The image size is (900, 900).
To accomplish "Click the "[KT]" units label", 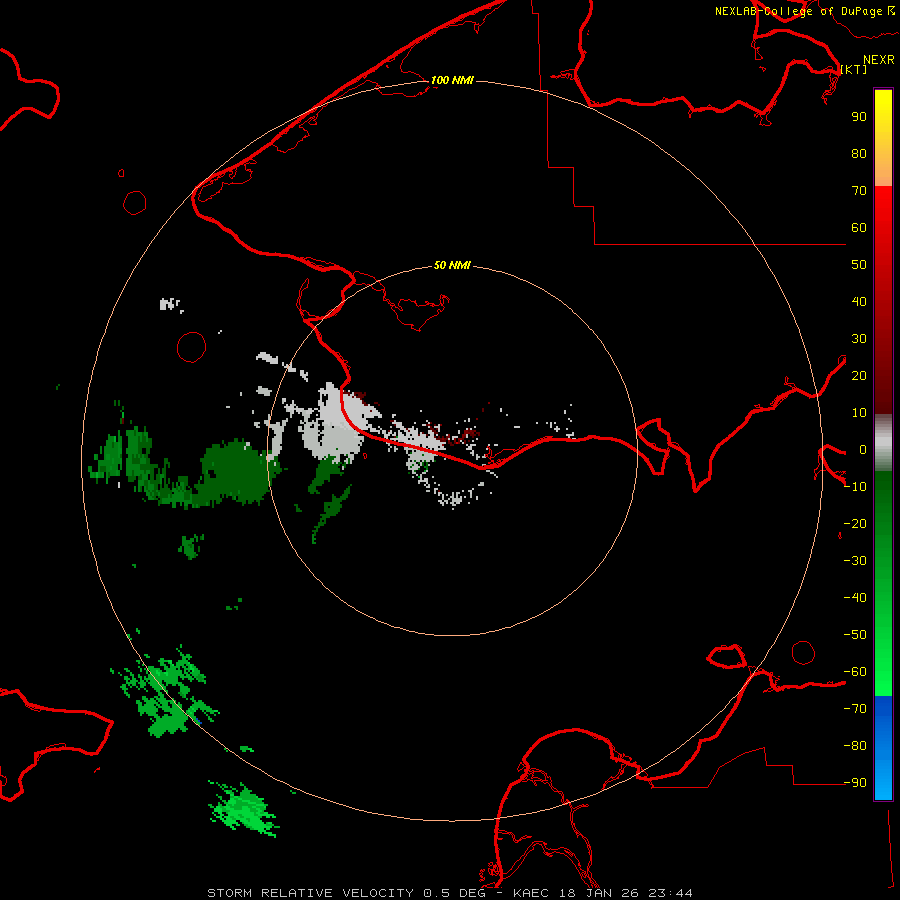I will tap(854, 69).
